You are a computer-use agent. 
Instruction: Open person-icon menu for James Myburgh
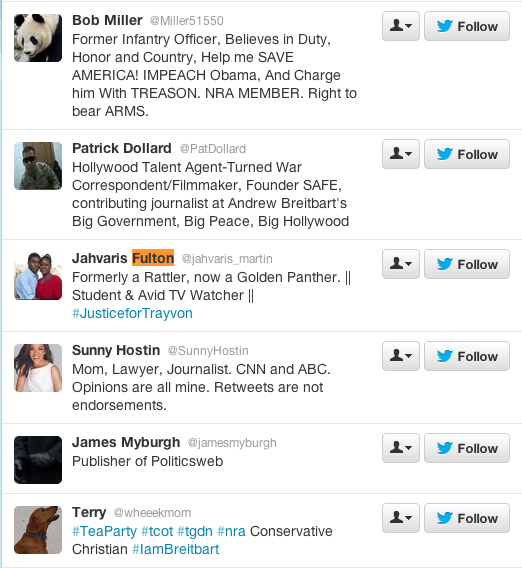pyautogui.click(x=401, y=448)
